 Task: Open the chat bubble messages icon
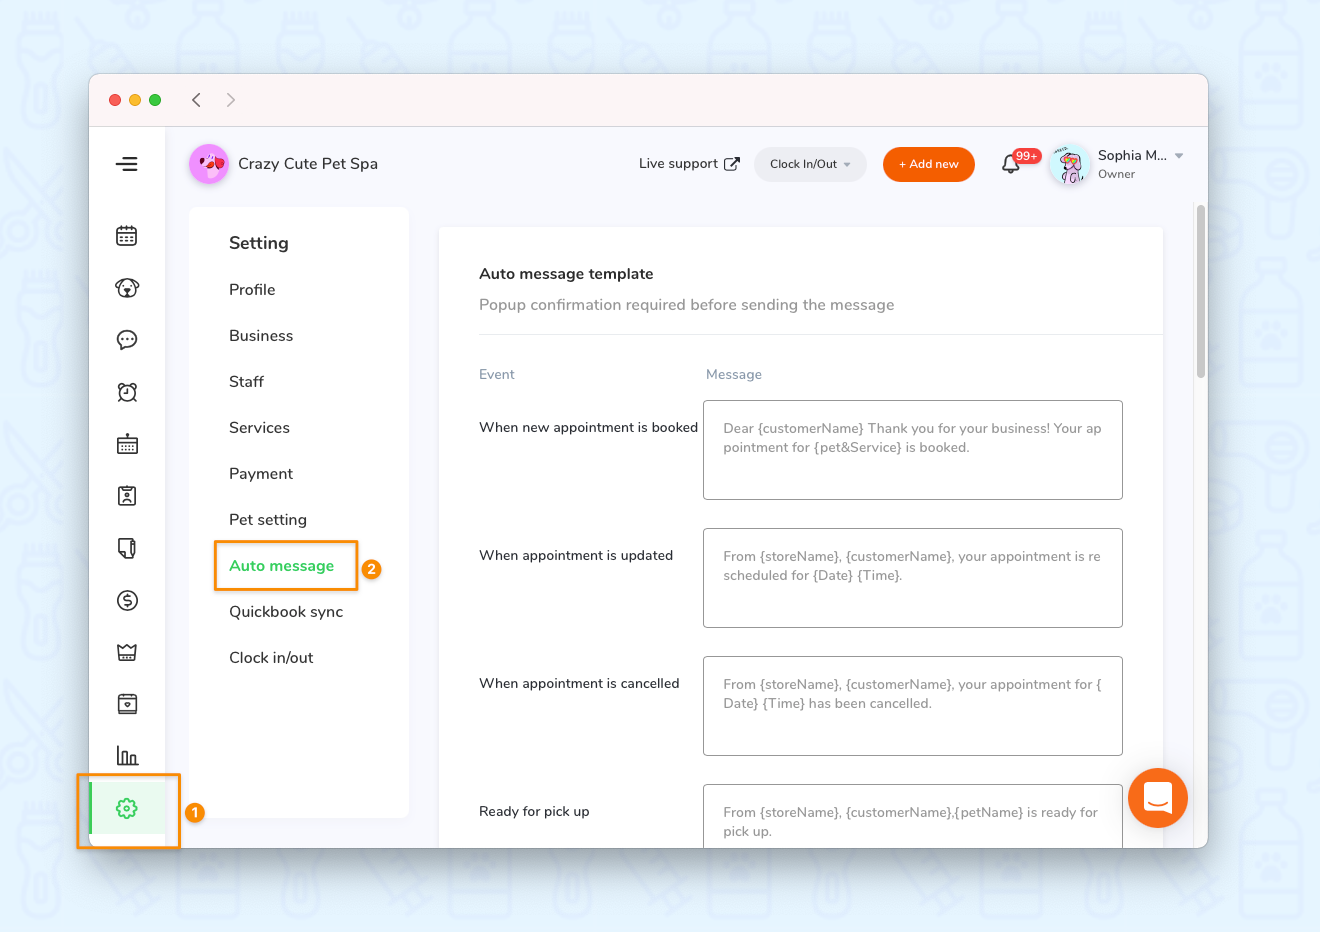click(x=127, y=340)
